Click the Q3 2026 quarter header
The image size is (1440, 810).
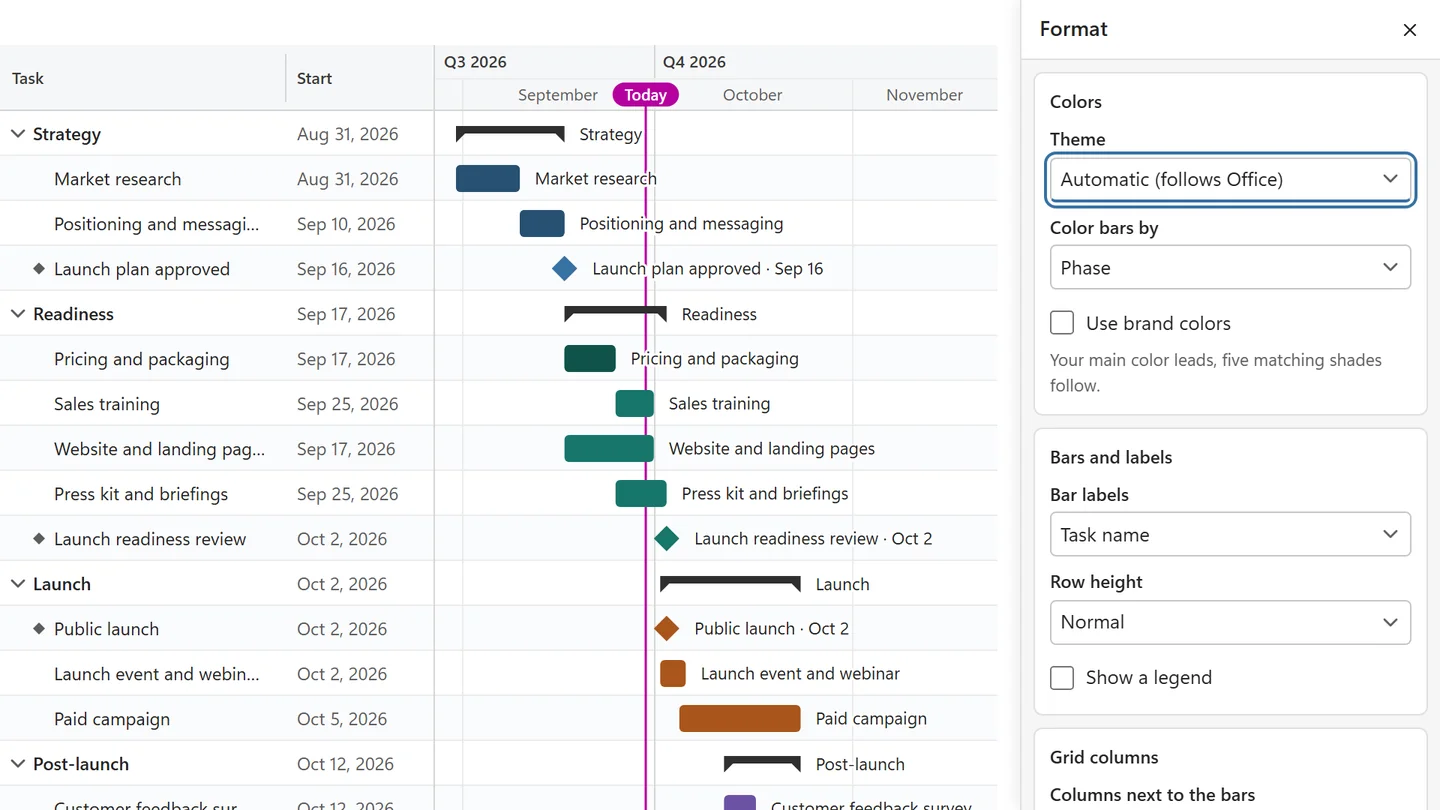click(475, 62)
